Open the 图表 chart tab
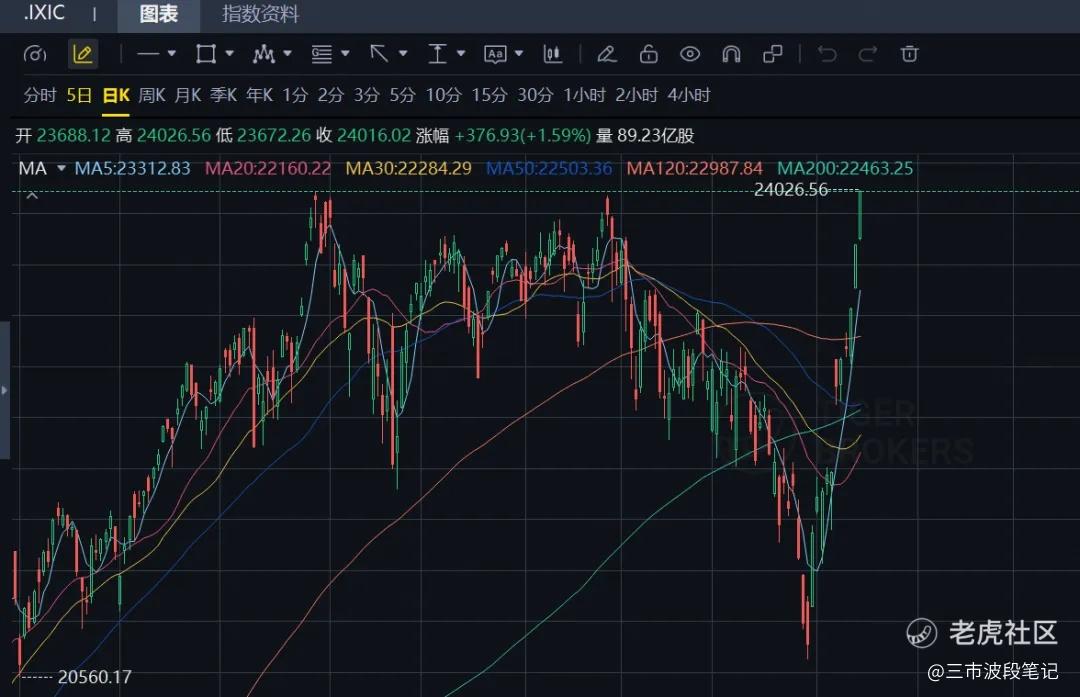The height and width of the screenshot is (697, 1080). click(x=158, y=14)
